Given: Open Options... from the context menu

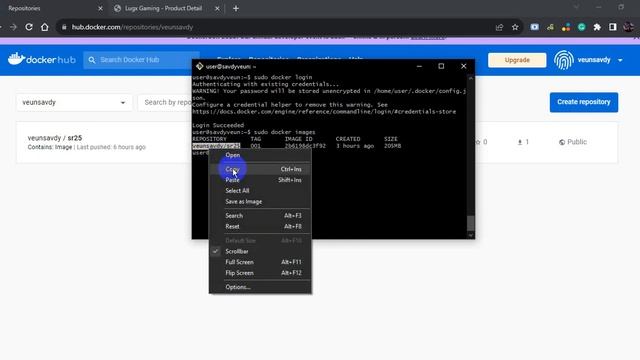Looking at the screenshot, I should (260, 287).
